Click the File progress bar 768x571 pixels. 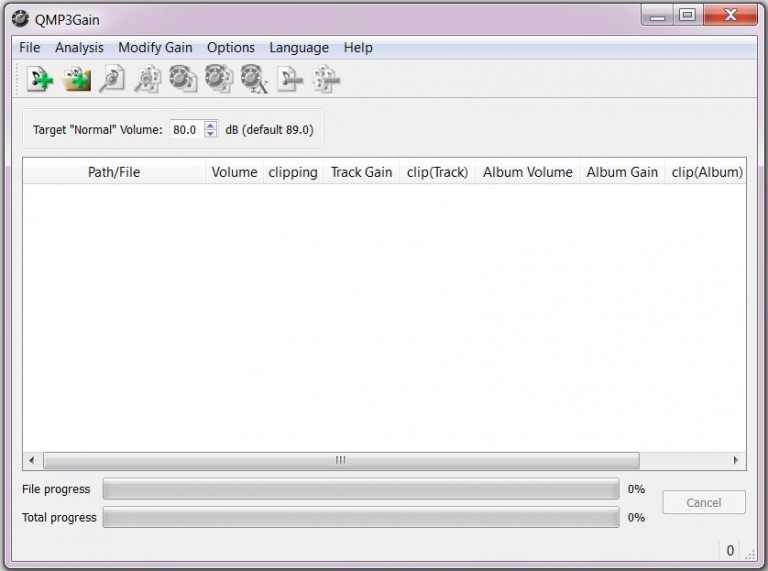[x=361, y=489]
